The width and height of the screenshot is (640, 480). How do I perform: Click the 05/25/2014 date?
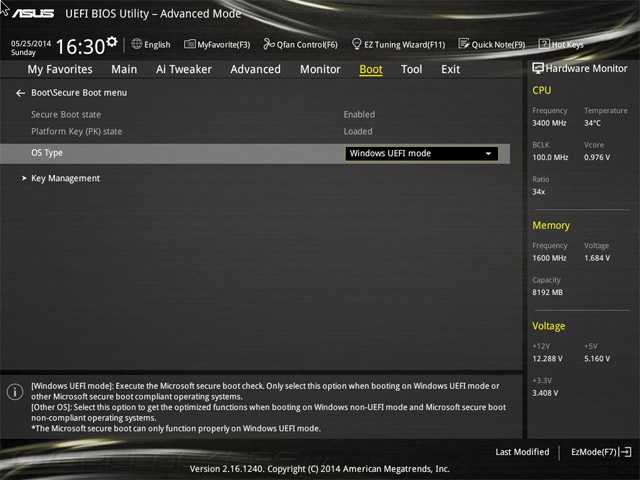(31, 43)
